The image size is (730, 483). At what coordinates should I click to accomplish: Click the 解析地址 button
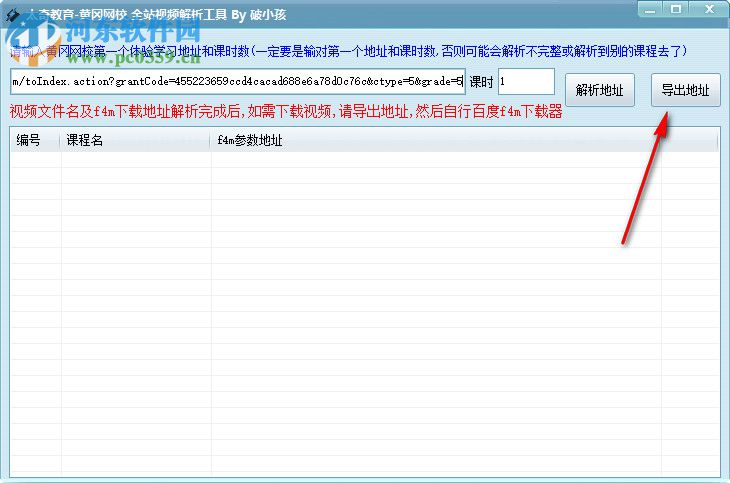600,90
